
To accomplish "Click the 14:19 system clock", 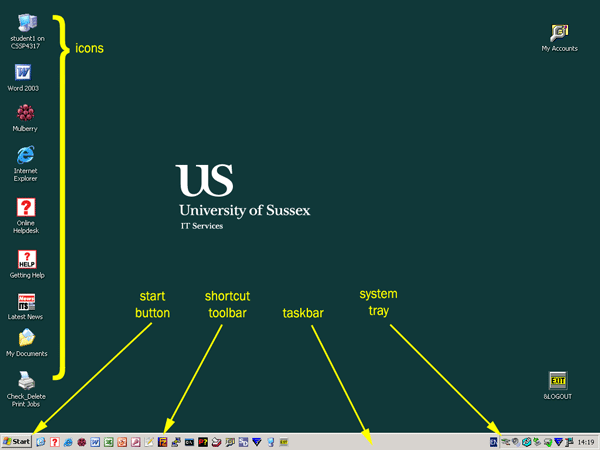I will point(586,442).
